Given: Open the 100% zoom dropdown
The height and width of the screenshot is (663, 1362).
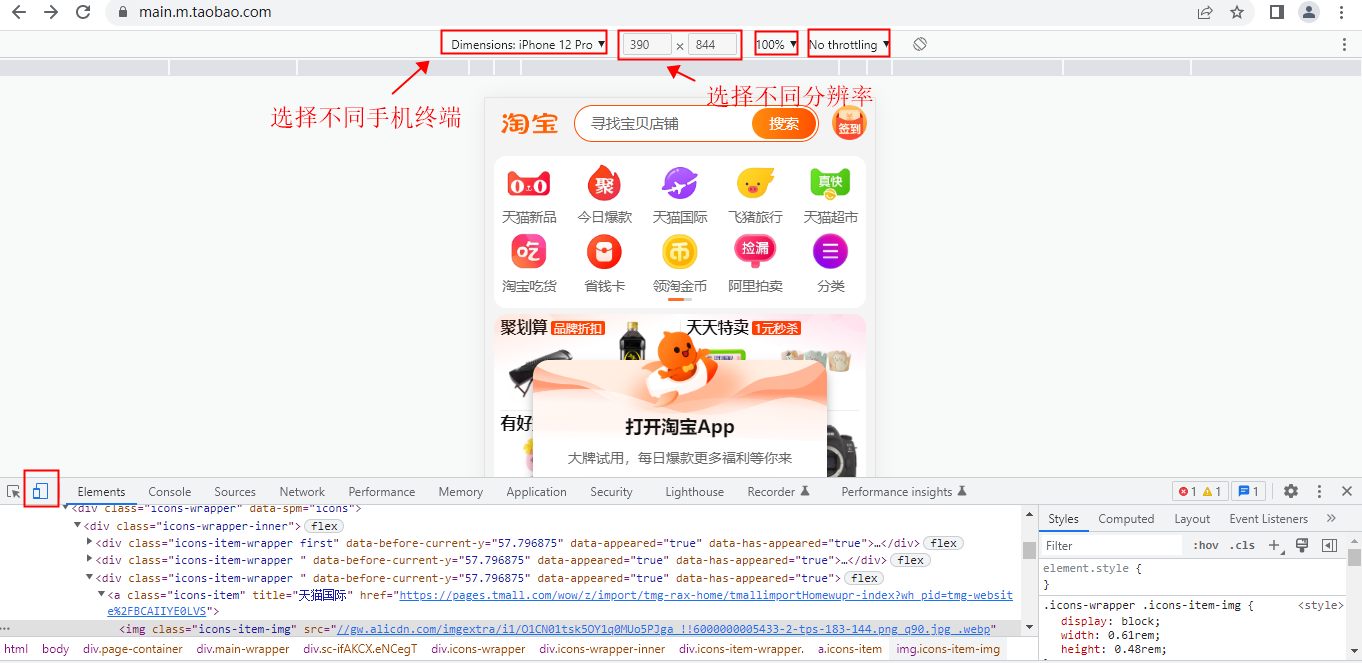Looking at the screenshot, I should point(777,45).
